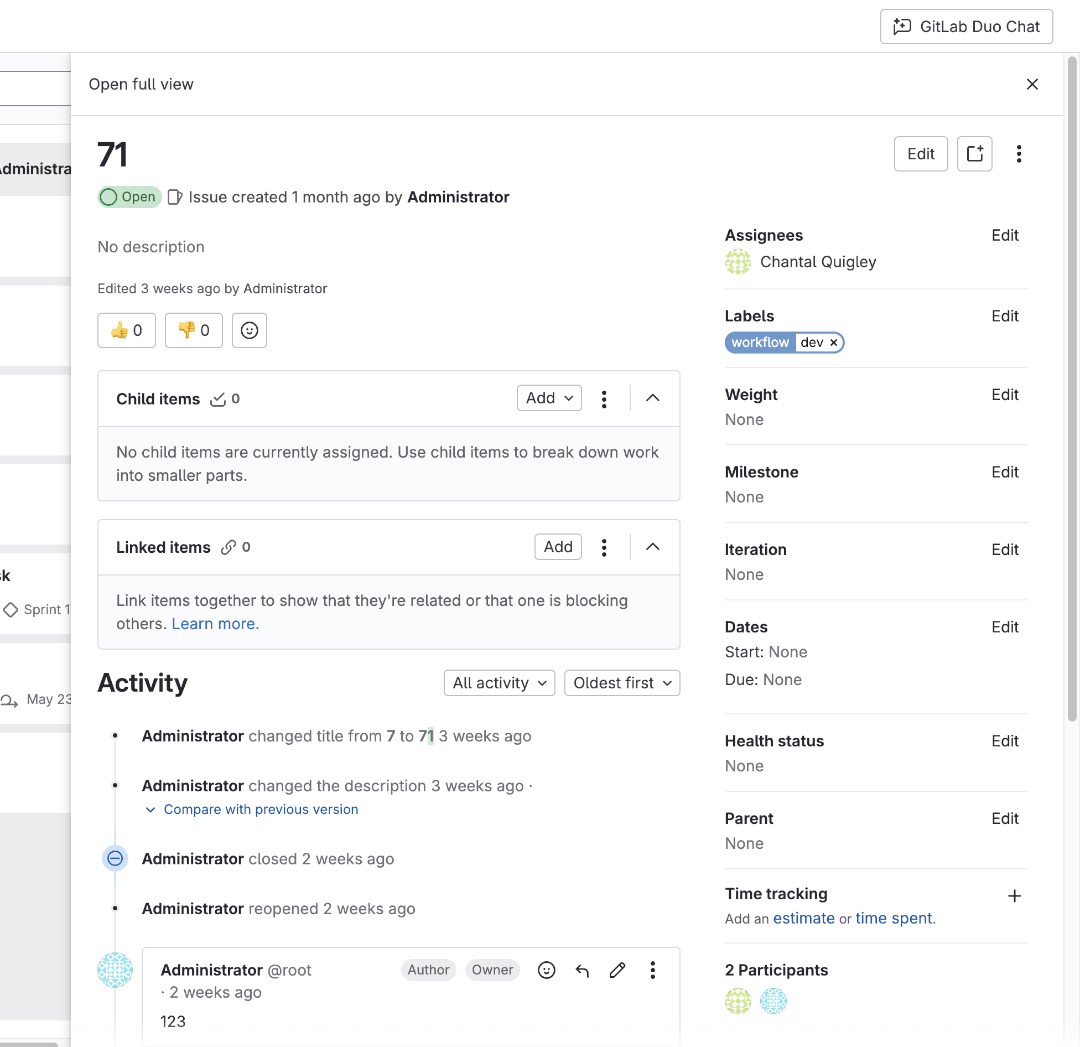The image size is (1080, 1047).
Task: Edit the 123 comment using pencil icon
Action: click(617, 969)
